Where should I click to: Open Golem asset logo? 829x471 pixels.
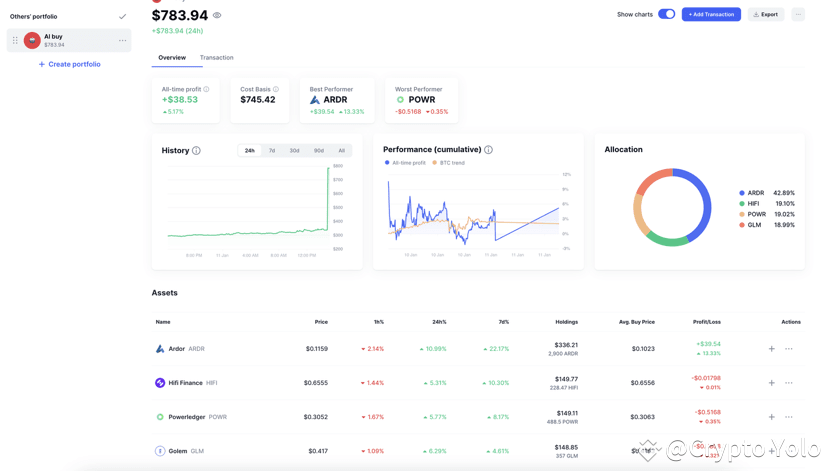click(x=160, y=451)
